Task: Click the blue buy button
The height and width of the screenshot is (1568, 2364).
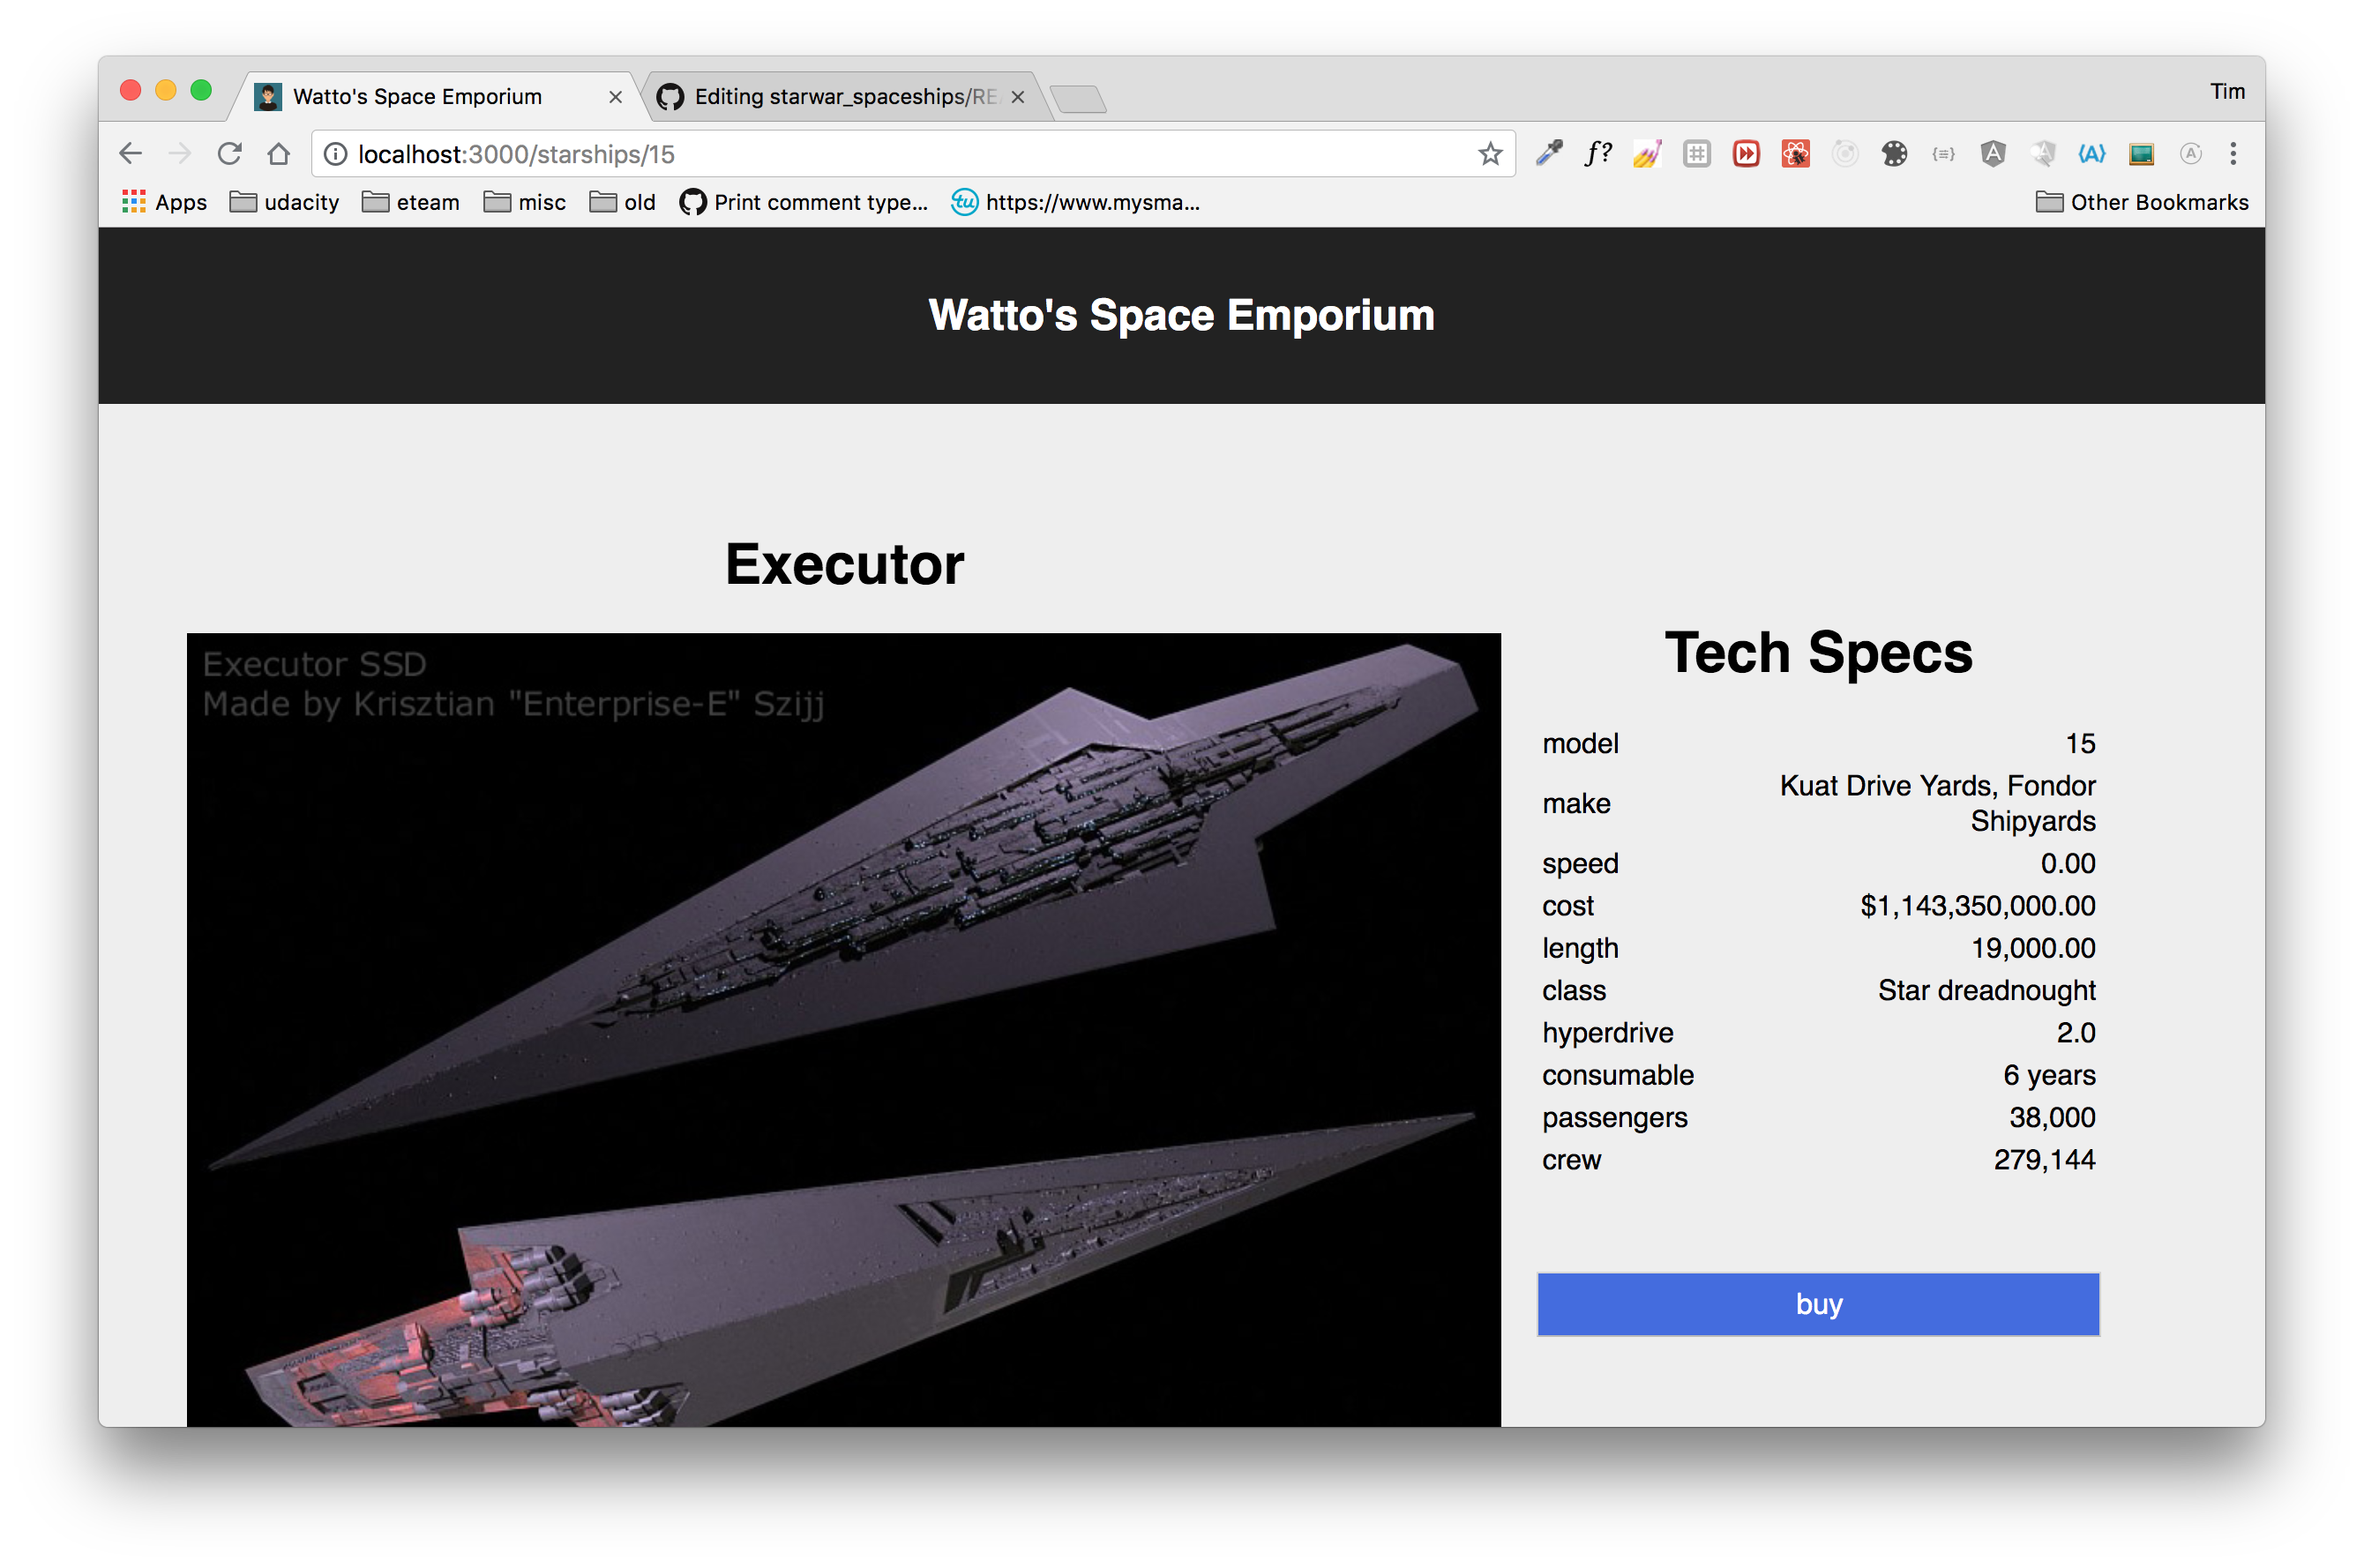Action: [x=1818, y=1304]
